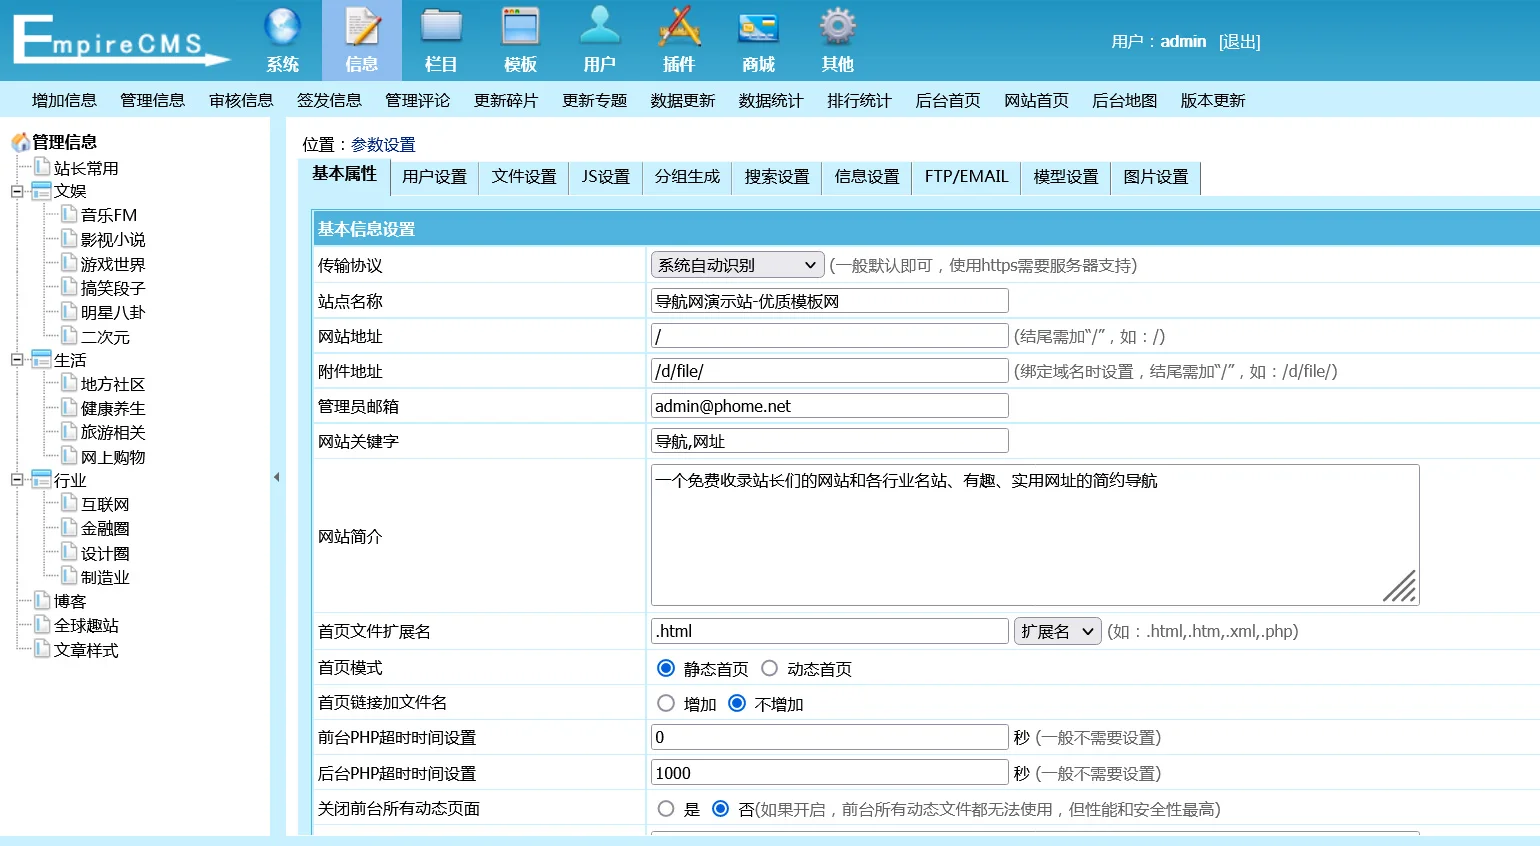Select 动态首页 radio button
The image size is (1540, 846).
tap(769, 668)
